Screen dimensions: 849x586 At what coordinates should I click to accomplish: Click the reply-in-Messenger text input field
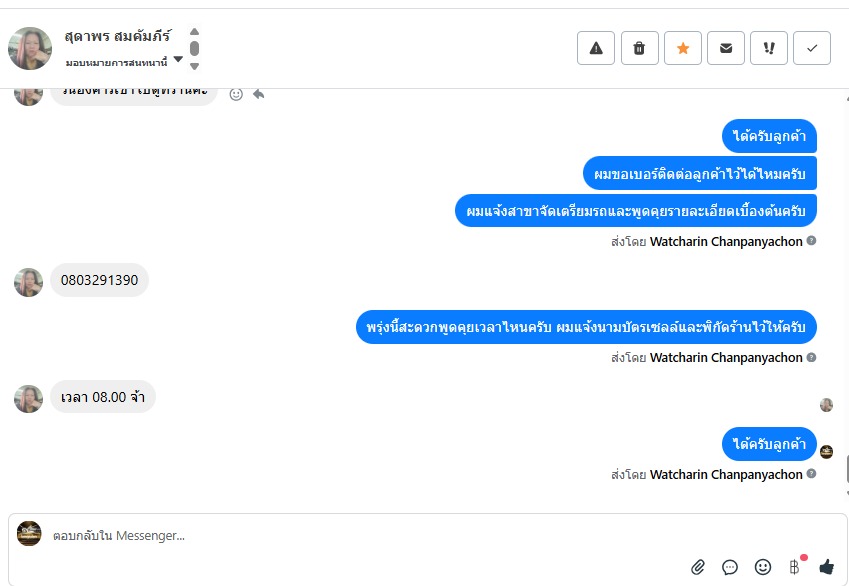pyautogui.click(x=428, y=536)
